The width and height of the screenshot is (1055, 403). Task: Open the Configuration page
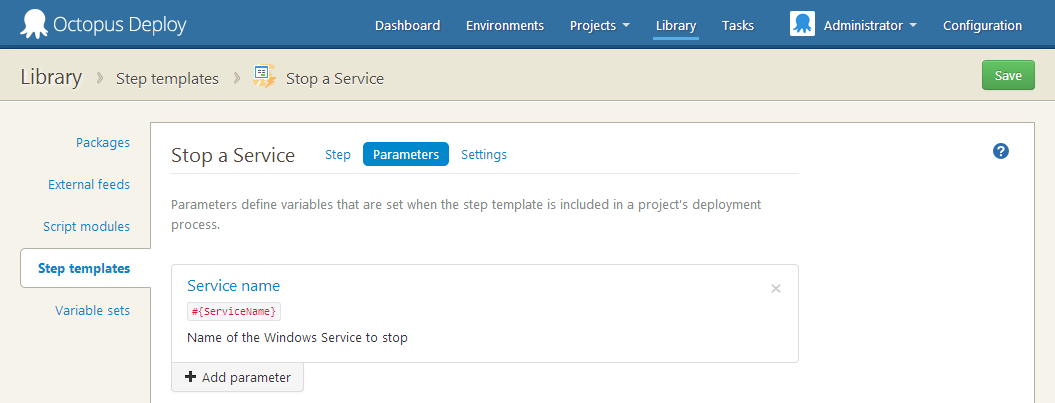[x=982, y=26]
